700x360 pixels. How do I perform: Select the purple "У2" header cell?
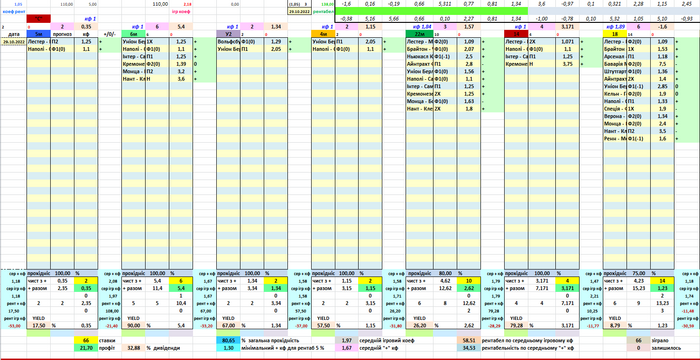coord(228,33)
